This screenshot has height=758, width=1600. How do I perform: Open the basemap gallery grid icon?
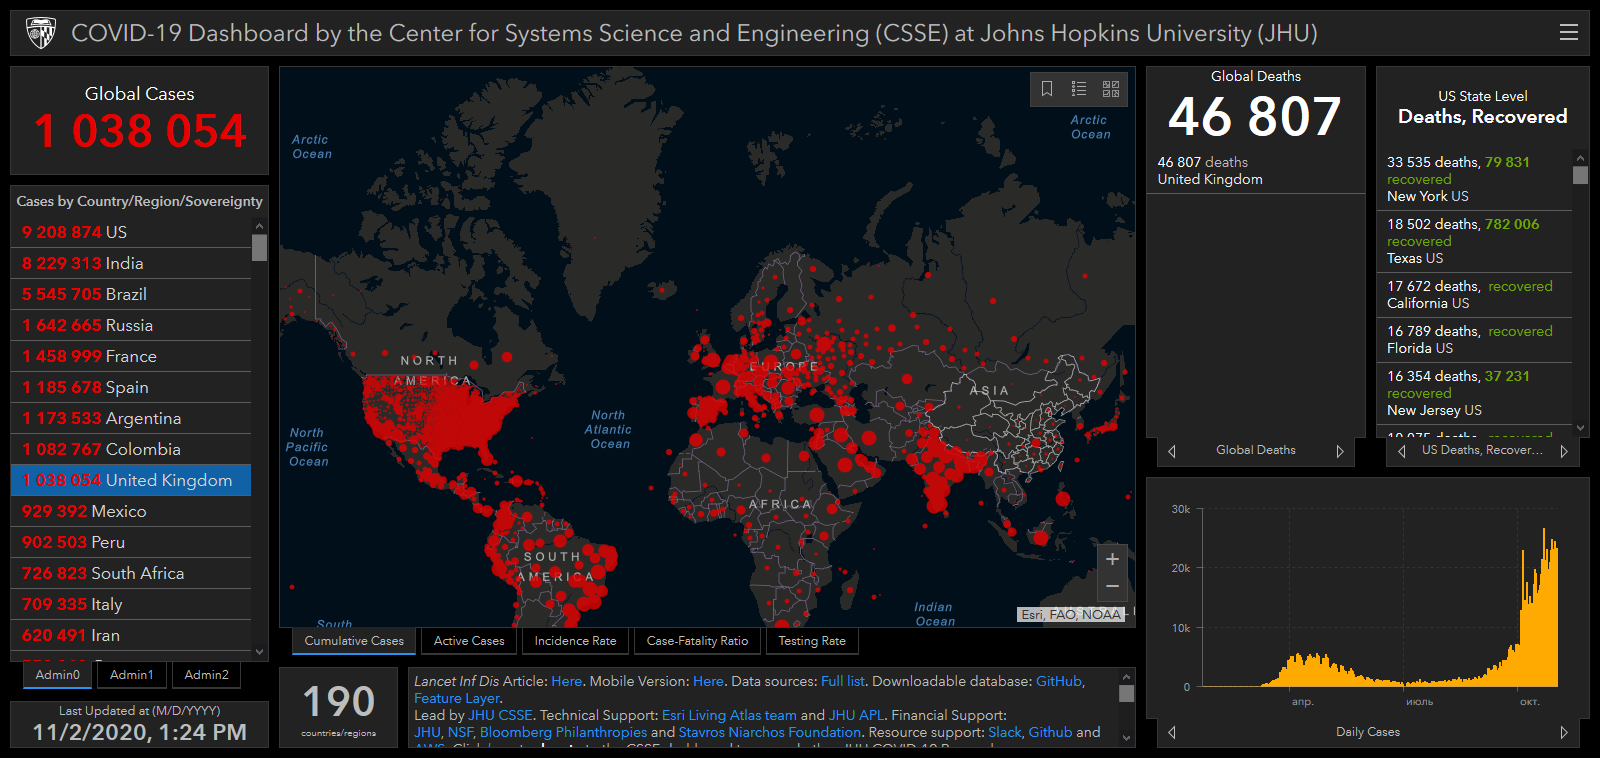1111,89
